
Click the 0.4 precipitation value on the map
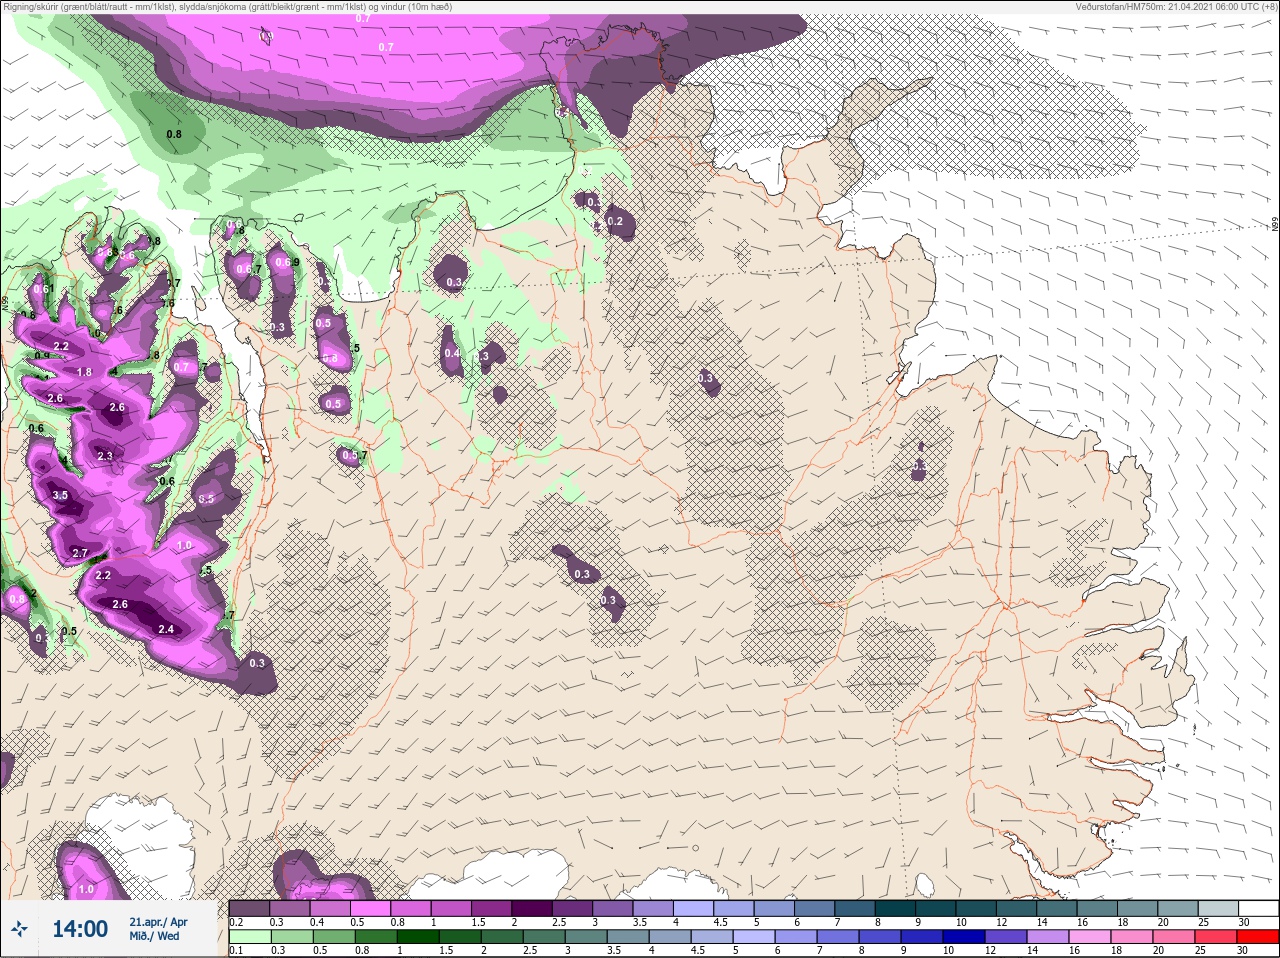452,353
